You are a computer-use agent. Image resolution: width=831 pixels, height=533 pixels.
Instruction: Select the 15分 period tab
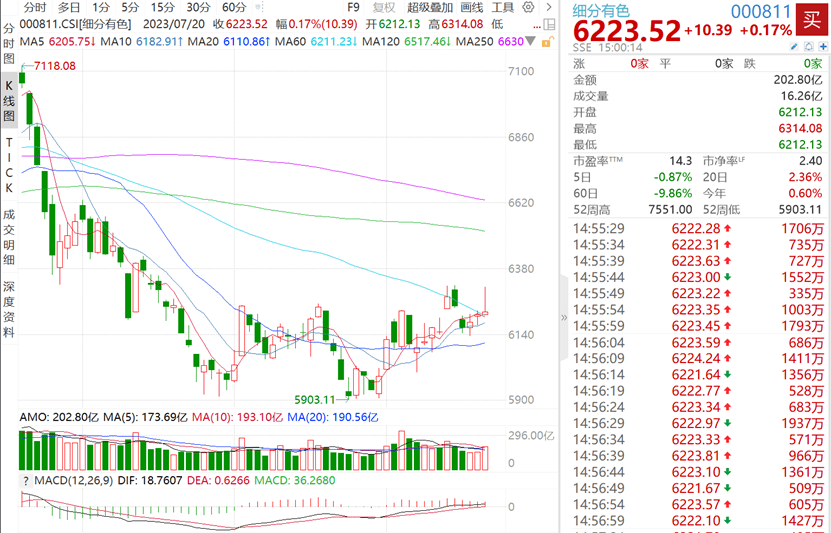click(x=162, y=7)
